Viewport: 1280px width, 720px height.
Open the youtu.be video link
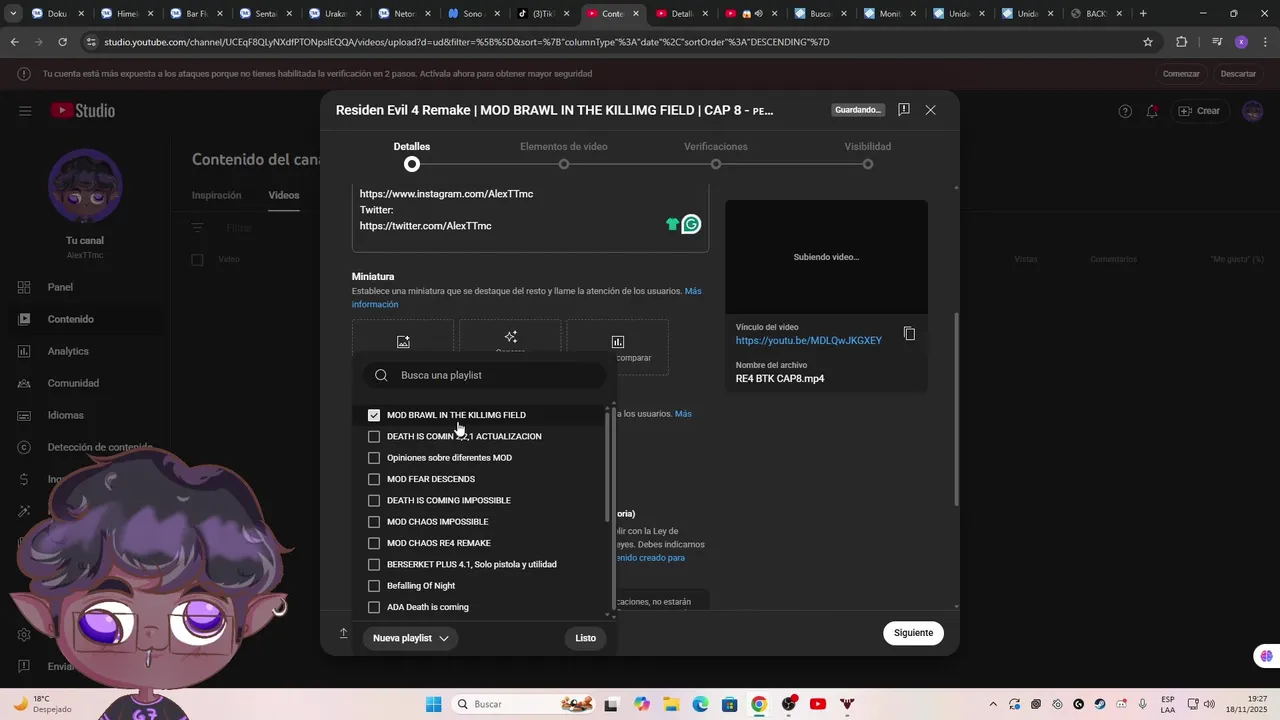pyautogui.click(x=809, y=340)
